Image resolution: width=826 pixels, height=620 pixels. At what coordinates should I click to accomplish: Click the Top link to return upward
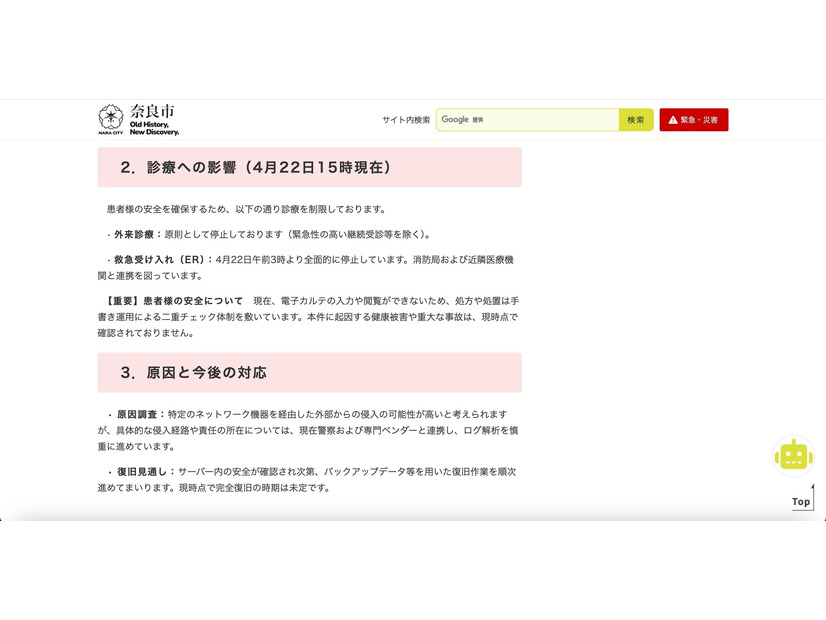click(800, 502)
